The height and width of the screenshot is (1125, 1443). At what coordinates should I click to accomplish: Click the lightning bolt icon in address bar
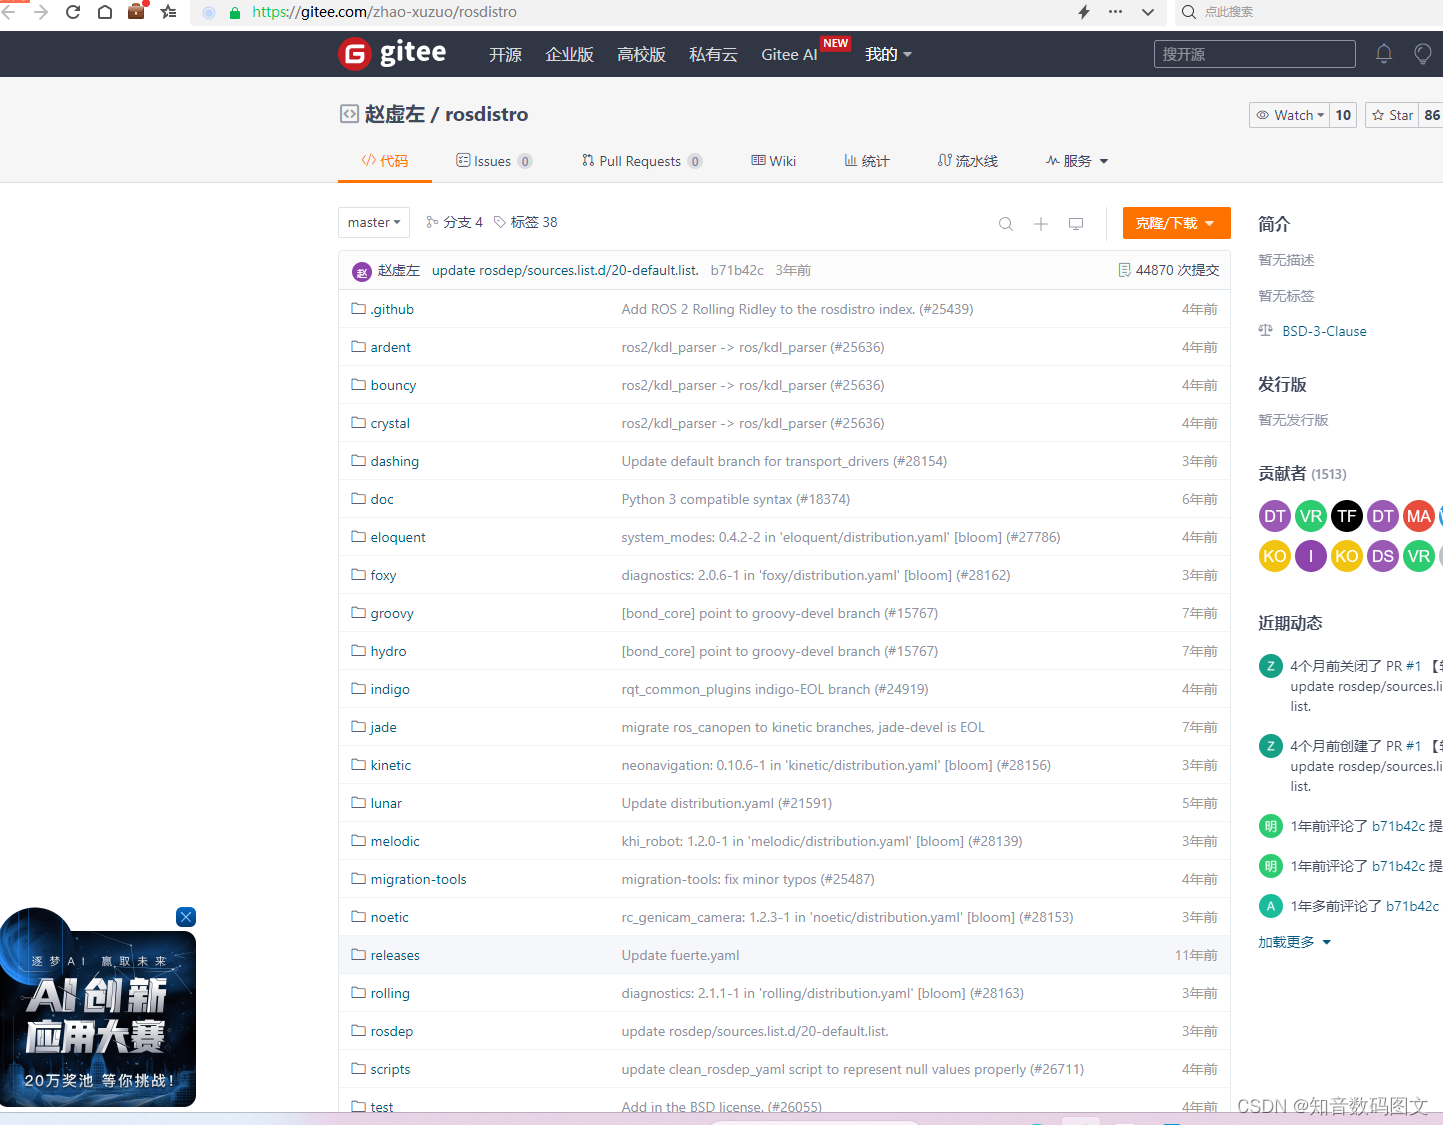1084,12
